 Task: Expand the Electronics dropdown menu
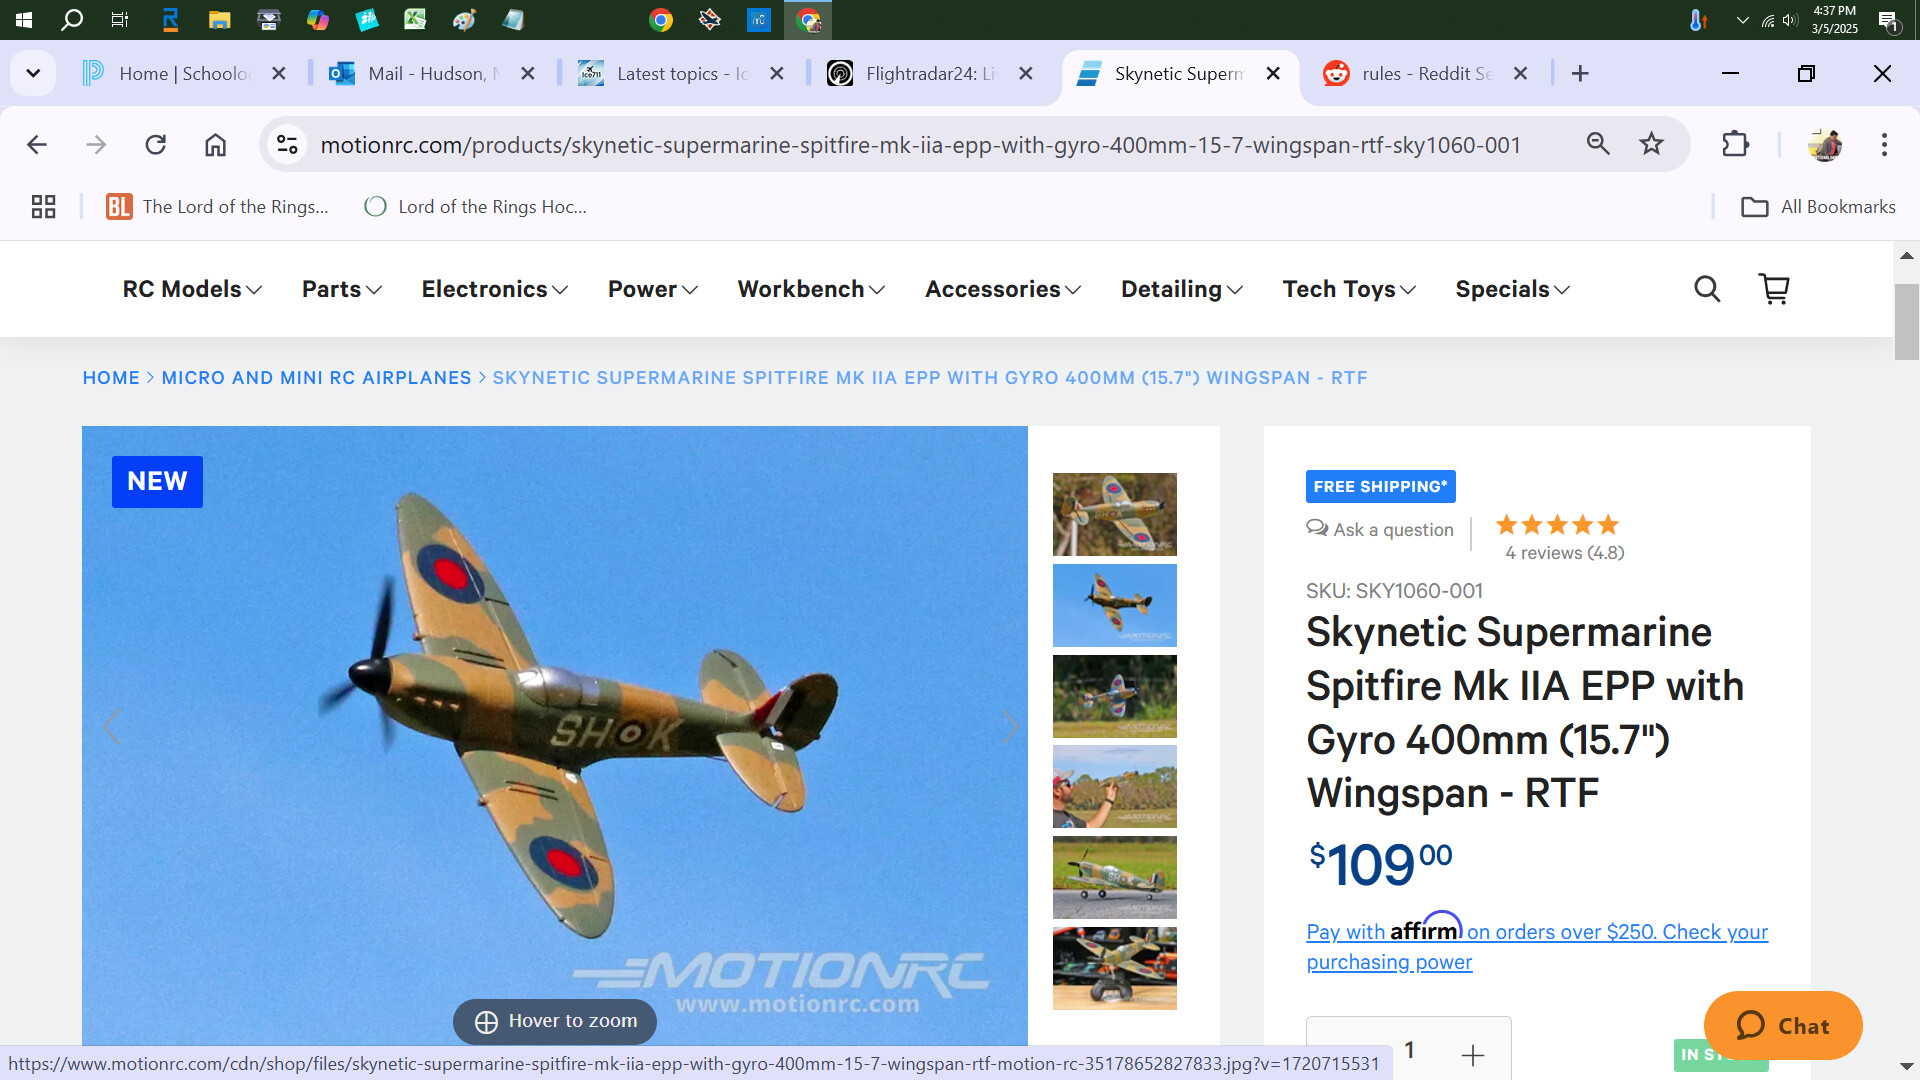pyautogui.click(x=494, y=289)
